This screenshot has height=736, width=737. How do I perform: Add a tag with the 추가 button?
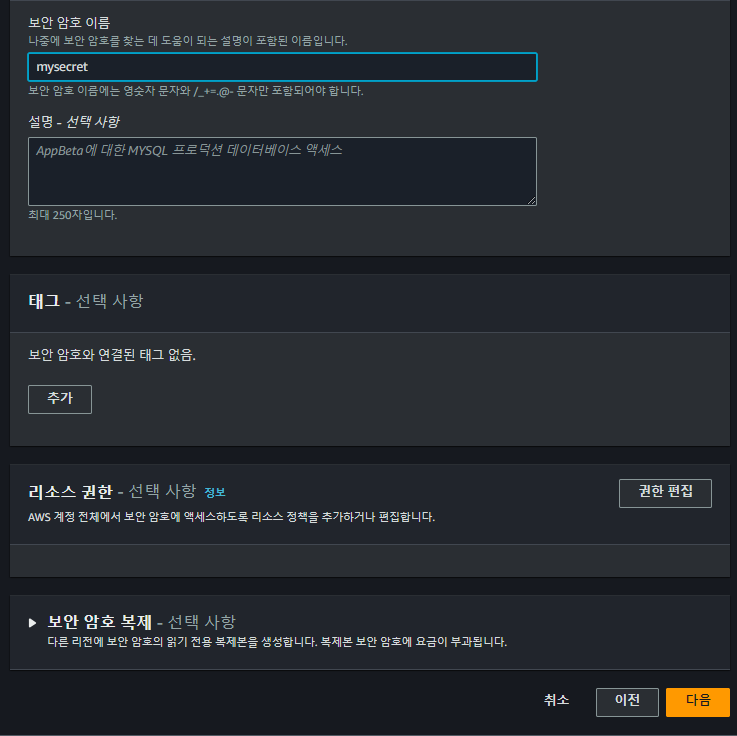coord(60,399)
